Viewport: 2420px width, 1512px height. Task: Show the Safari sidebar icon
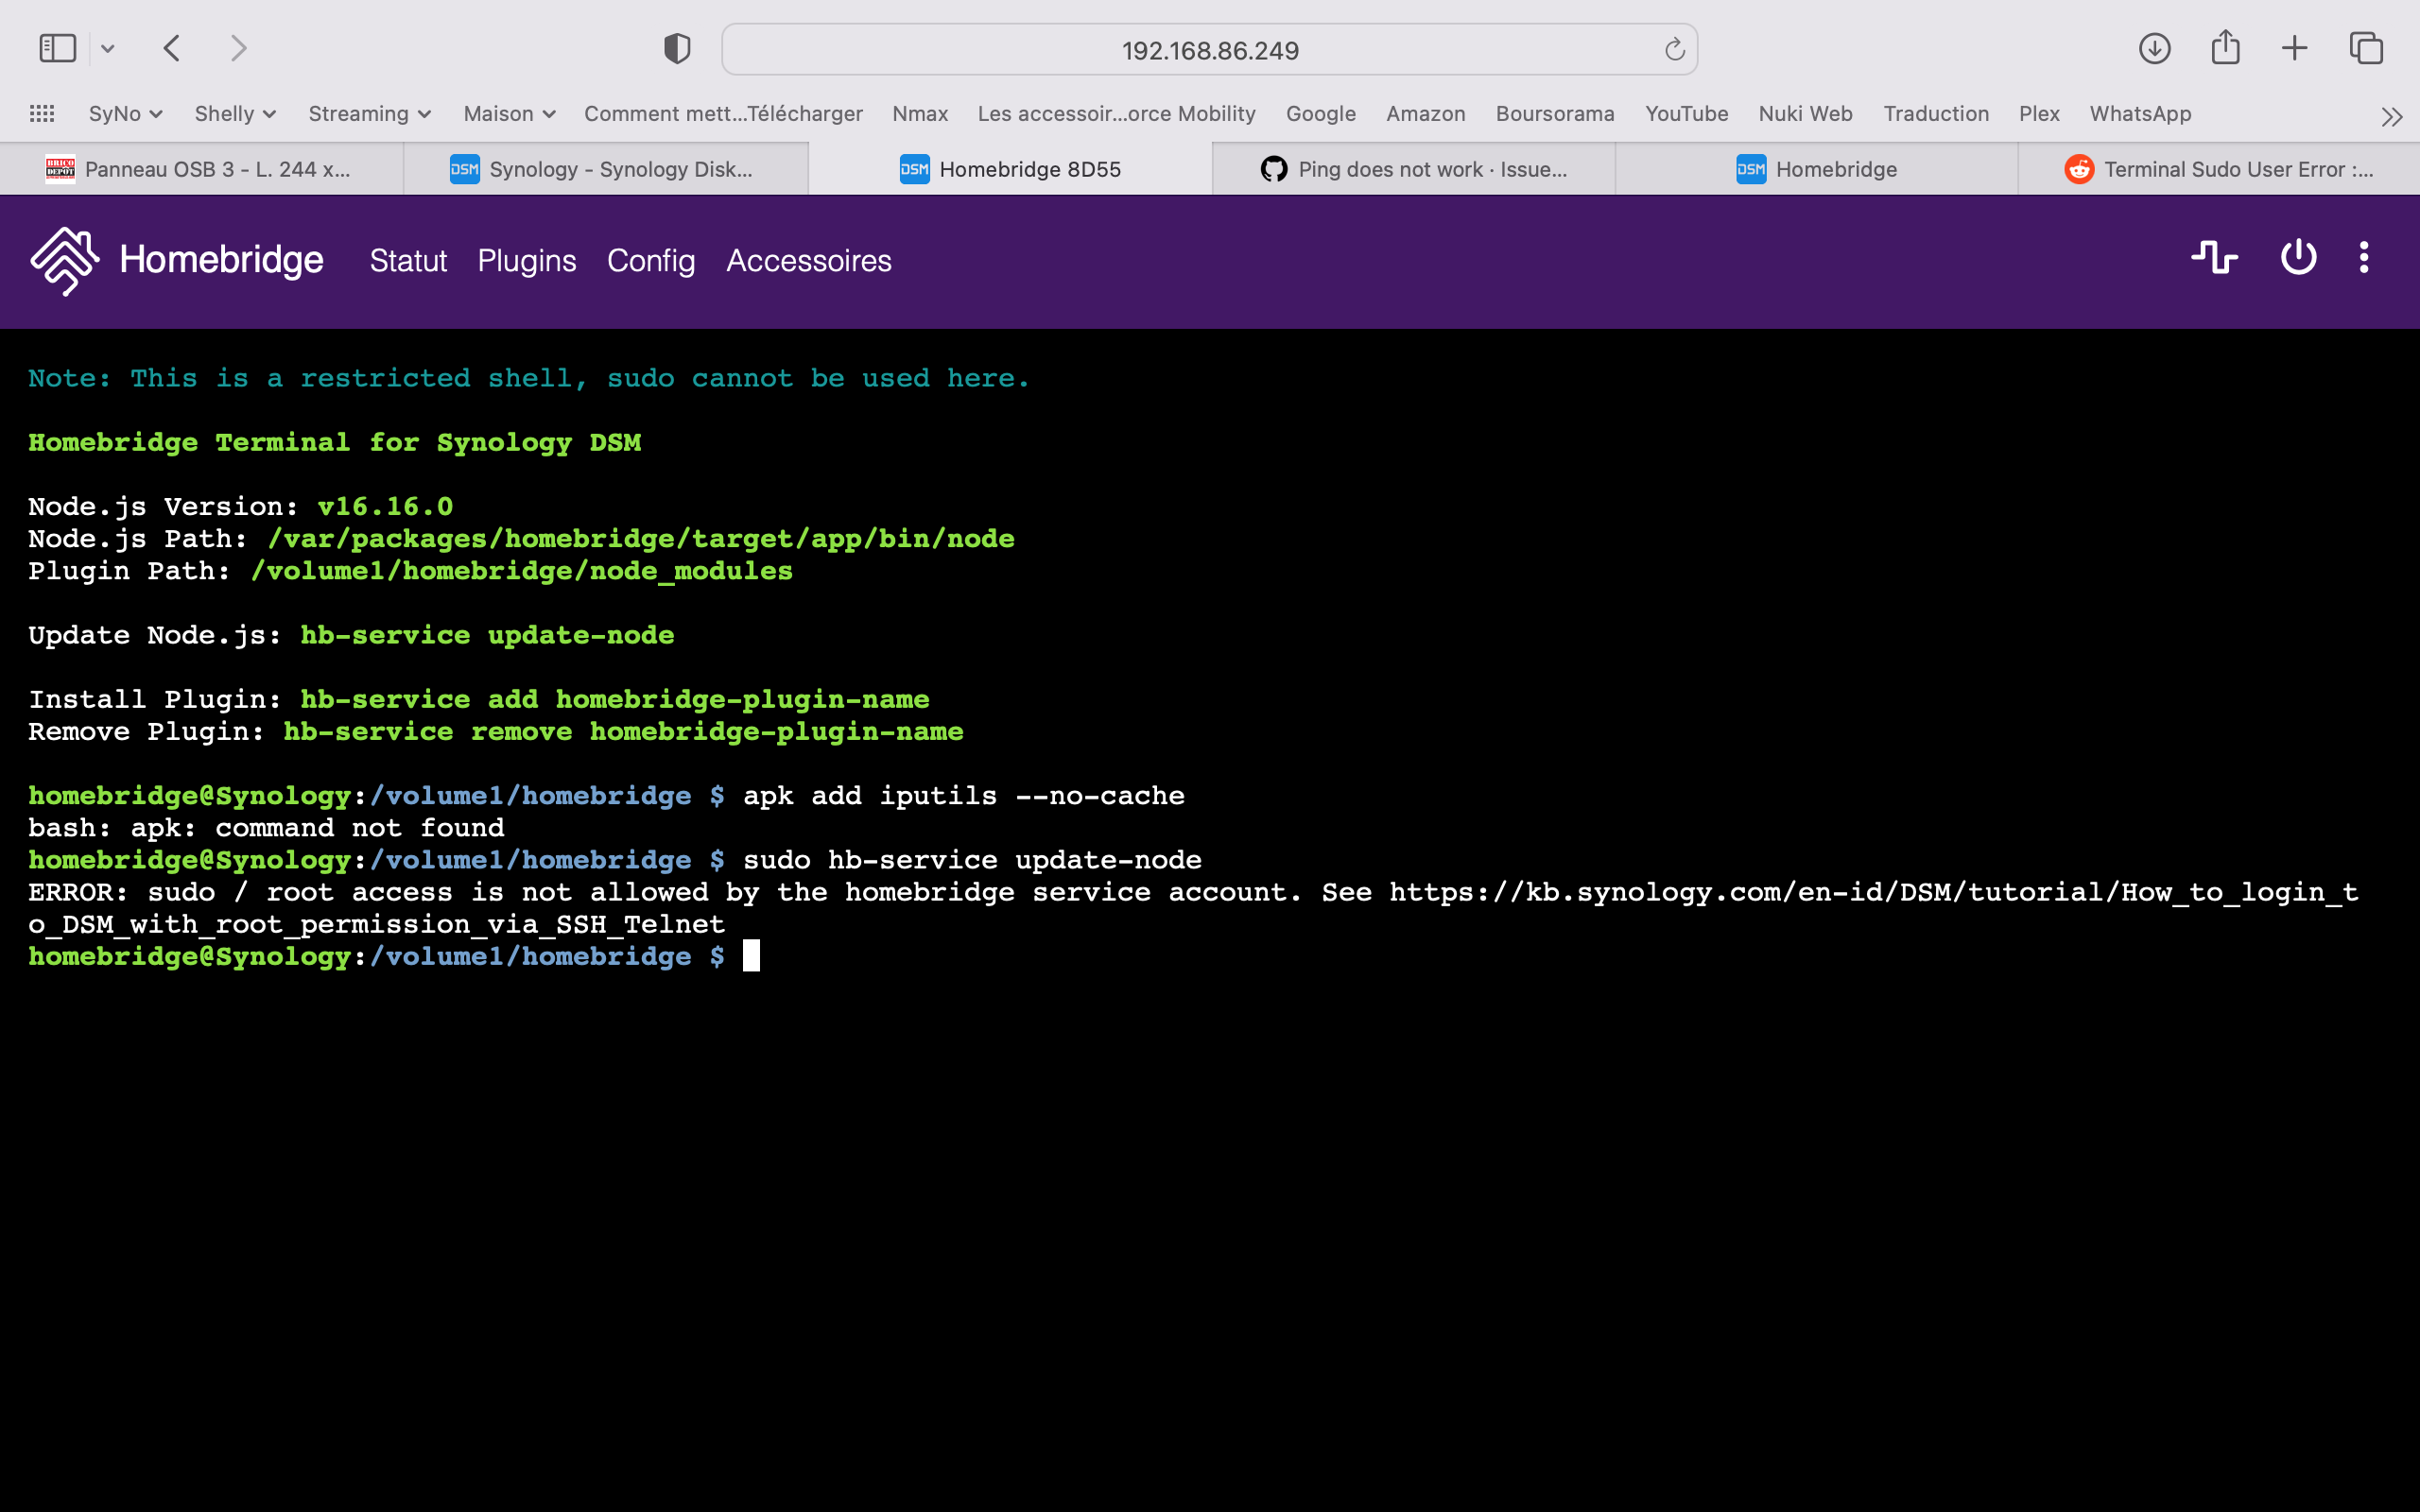coord(57,47)
